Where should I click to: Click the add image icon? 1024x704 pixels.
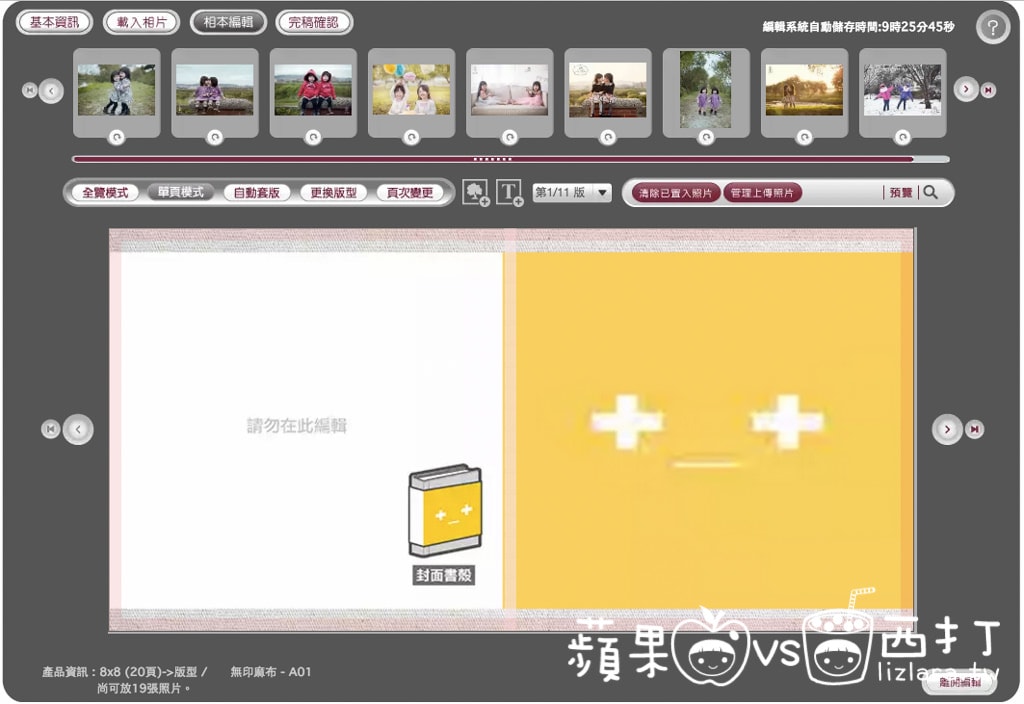475,193
